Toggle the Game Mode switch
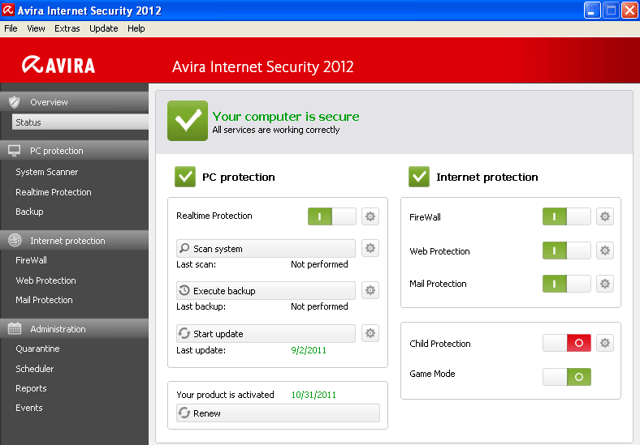Image resolution: width=640 pixels, height=445 pixels. pos(566,377)
